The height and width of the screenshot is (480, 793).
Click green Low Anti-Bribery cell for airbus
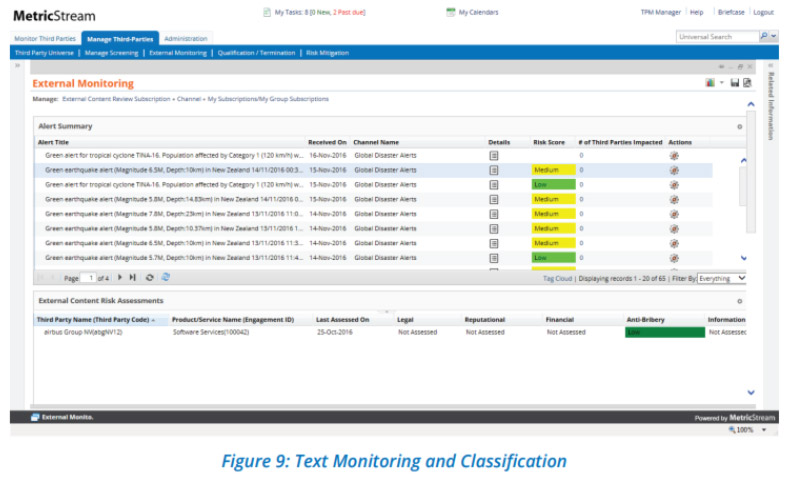665,333
